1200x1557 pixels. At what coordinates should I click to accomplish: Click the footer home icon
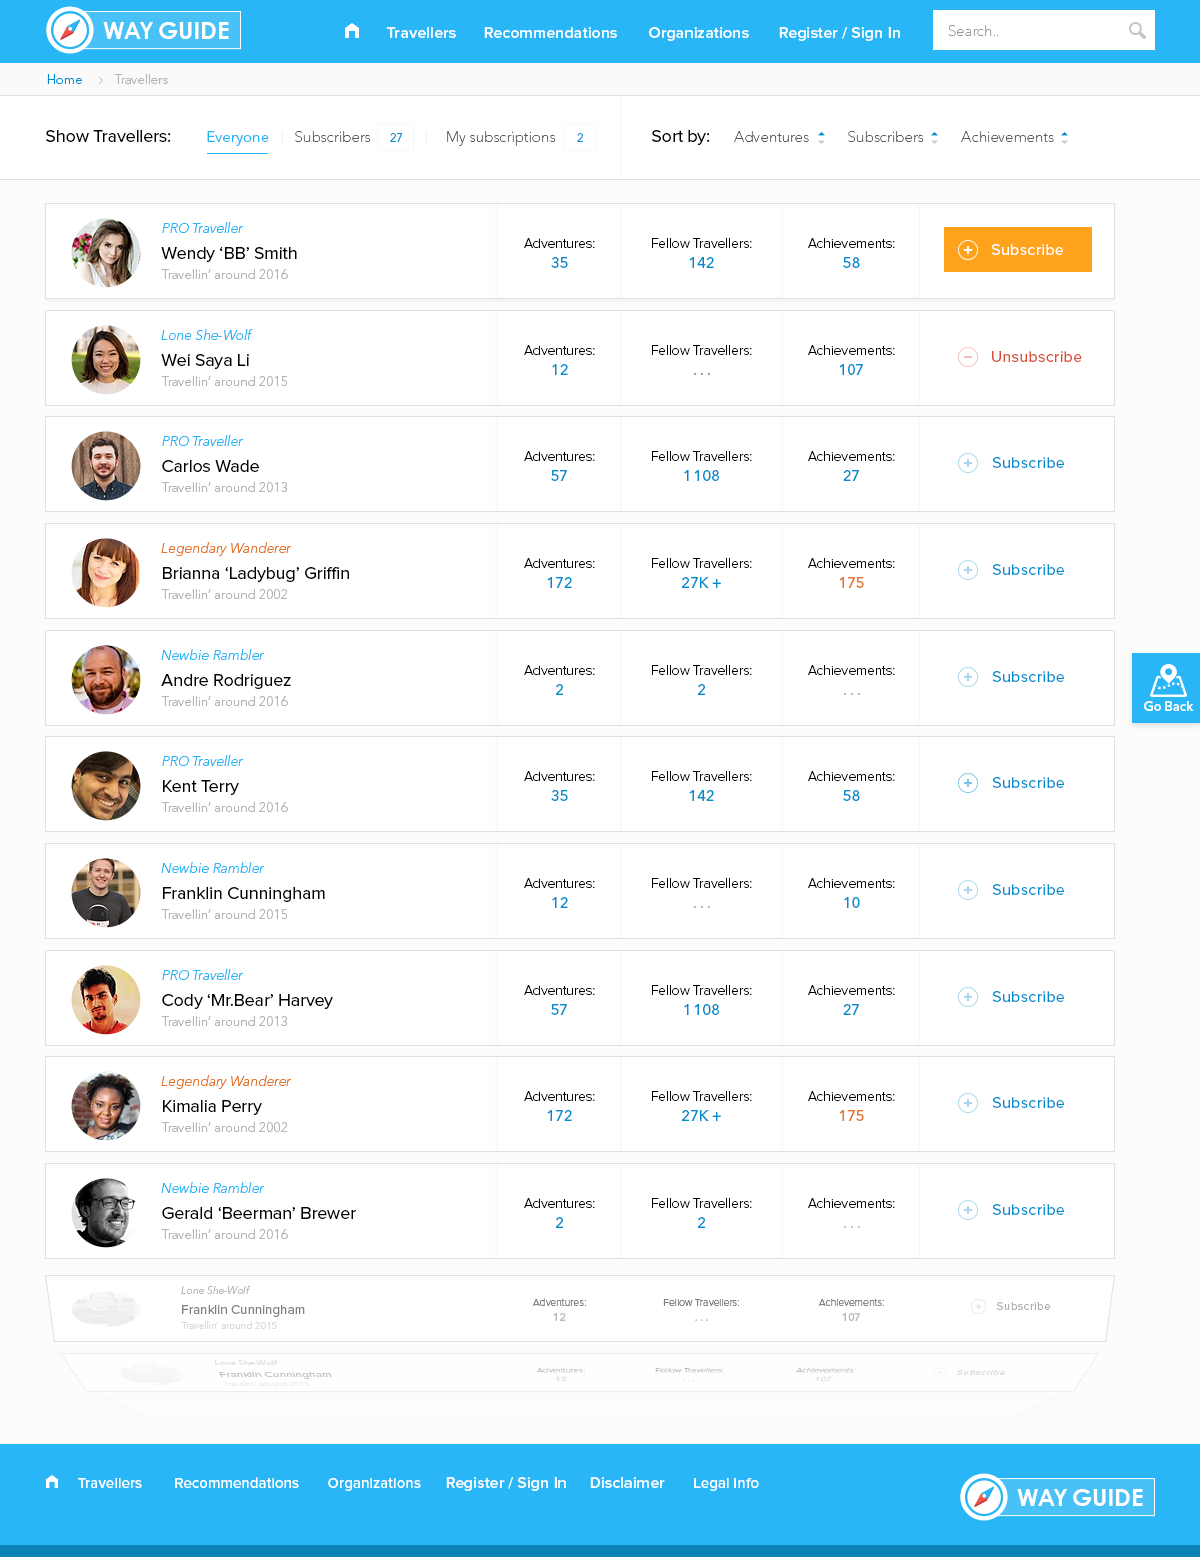[52, 1482]
